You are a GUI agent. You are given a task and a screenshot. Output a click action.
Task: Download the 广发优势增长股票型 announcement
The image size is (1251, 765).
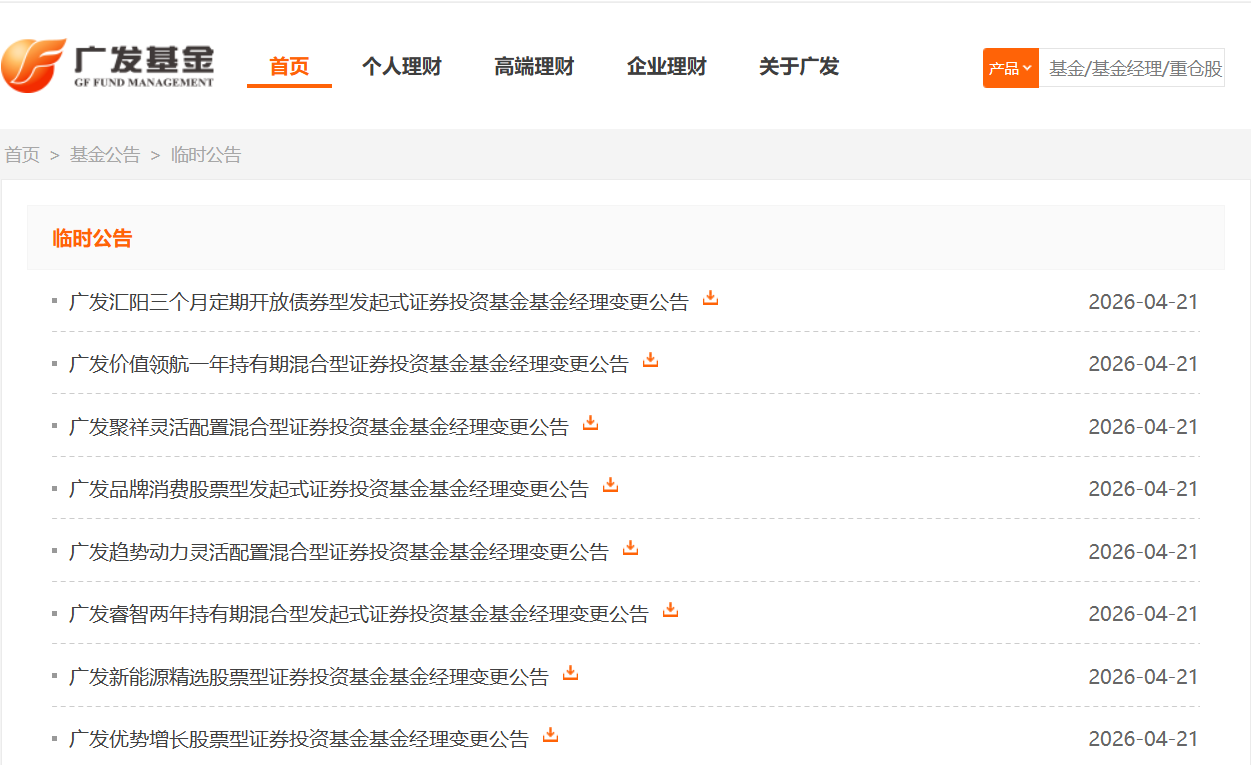coord(550,735)
